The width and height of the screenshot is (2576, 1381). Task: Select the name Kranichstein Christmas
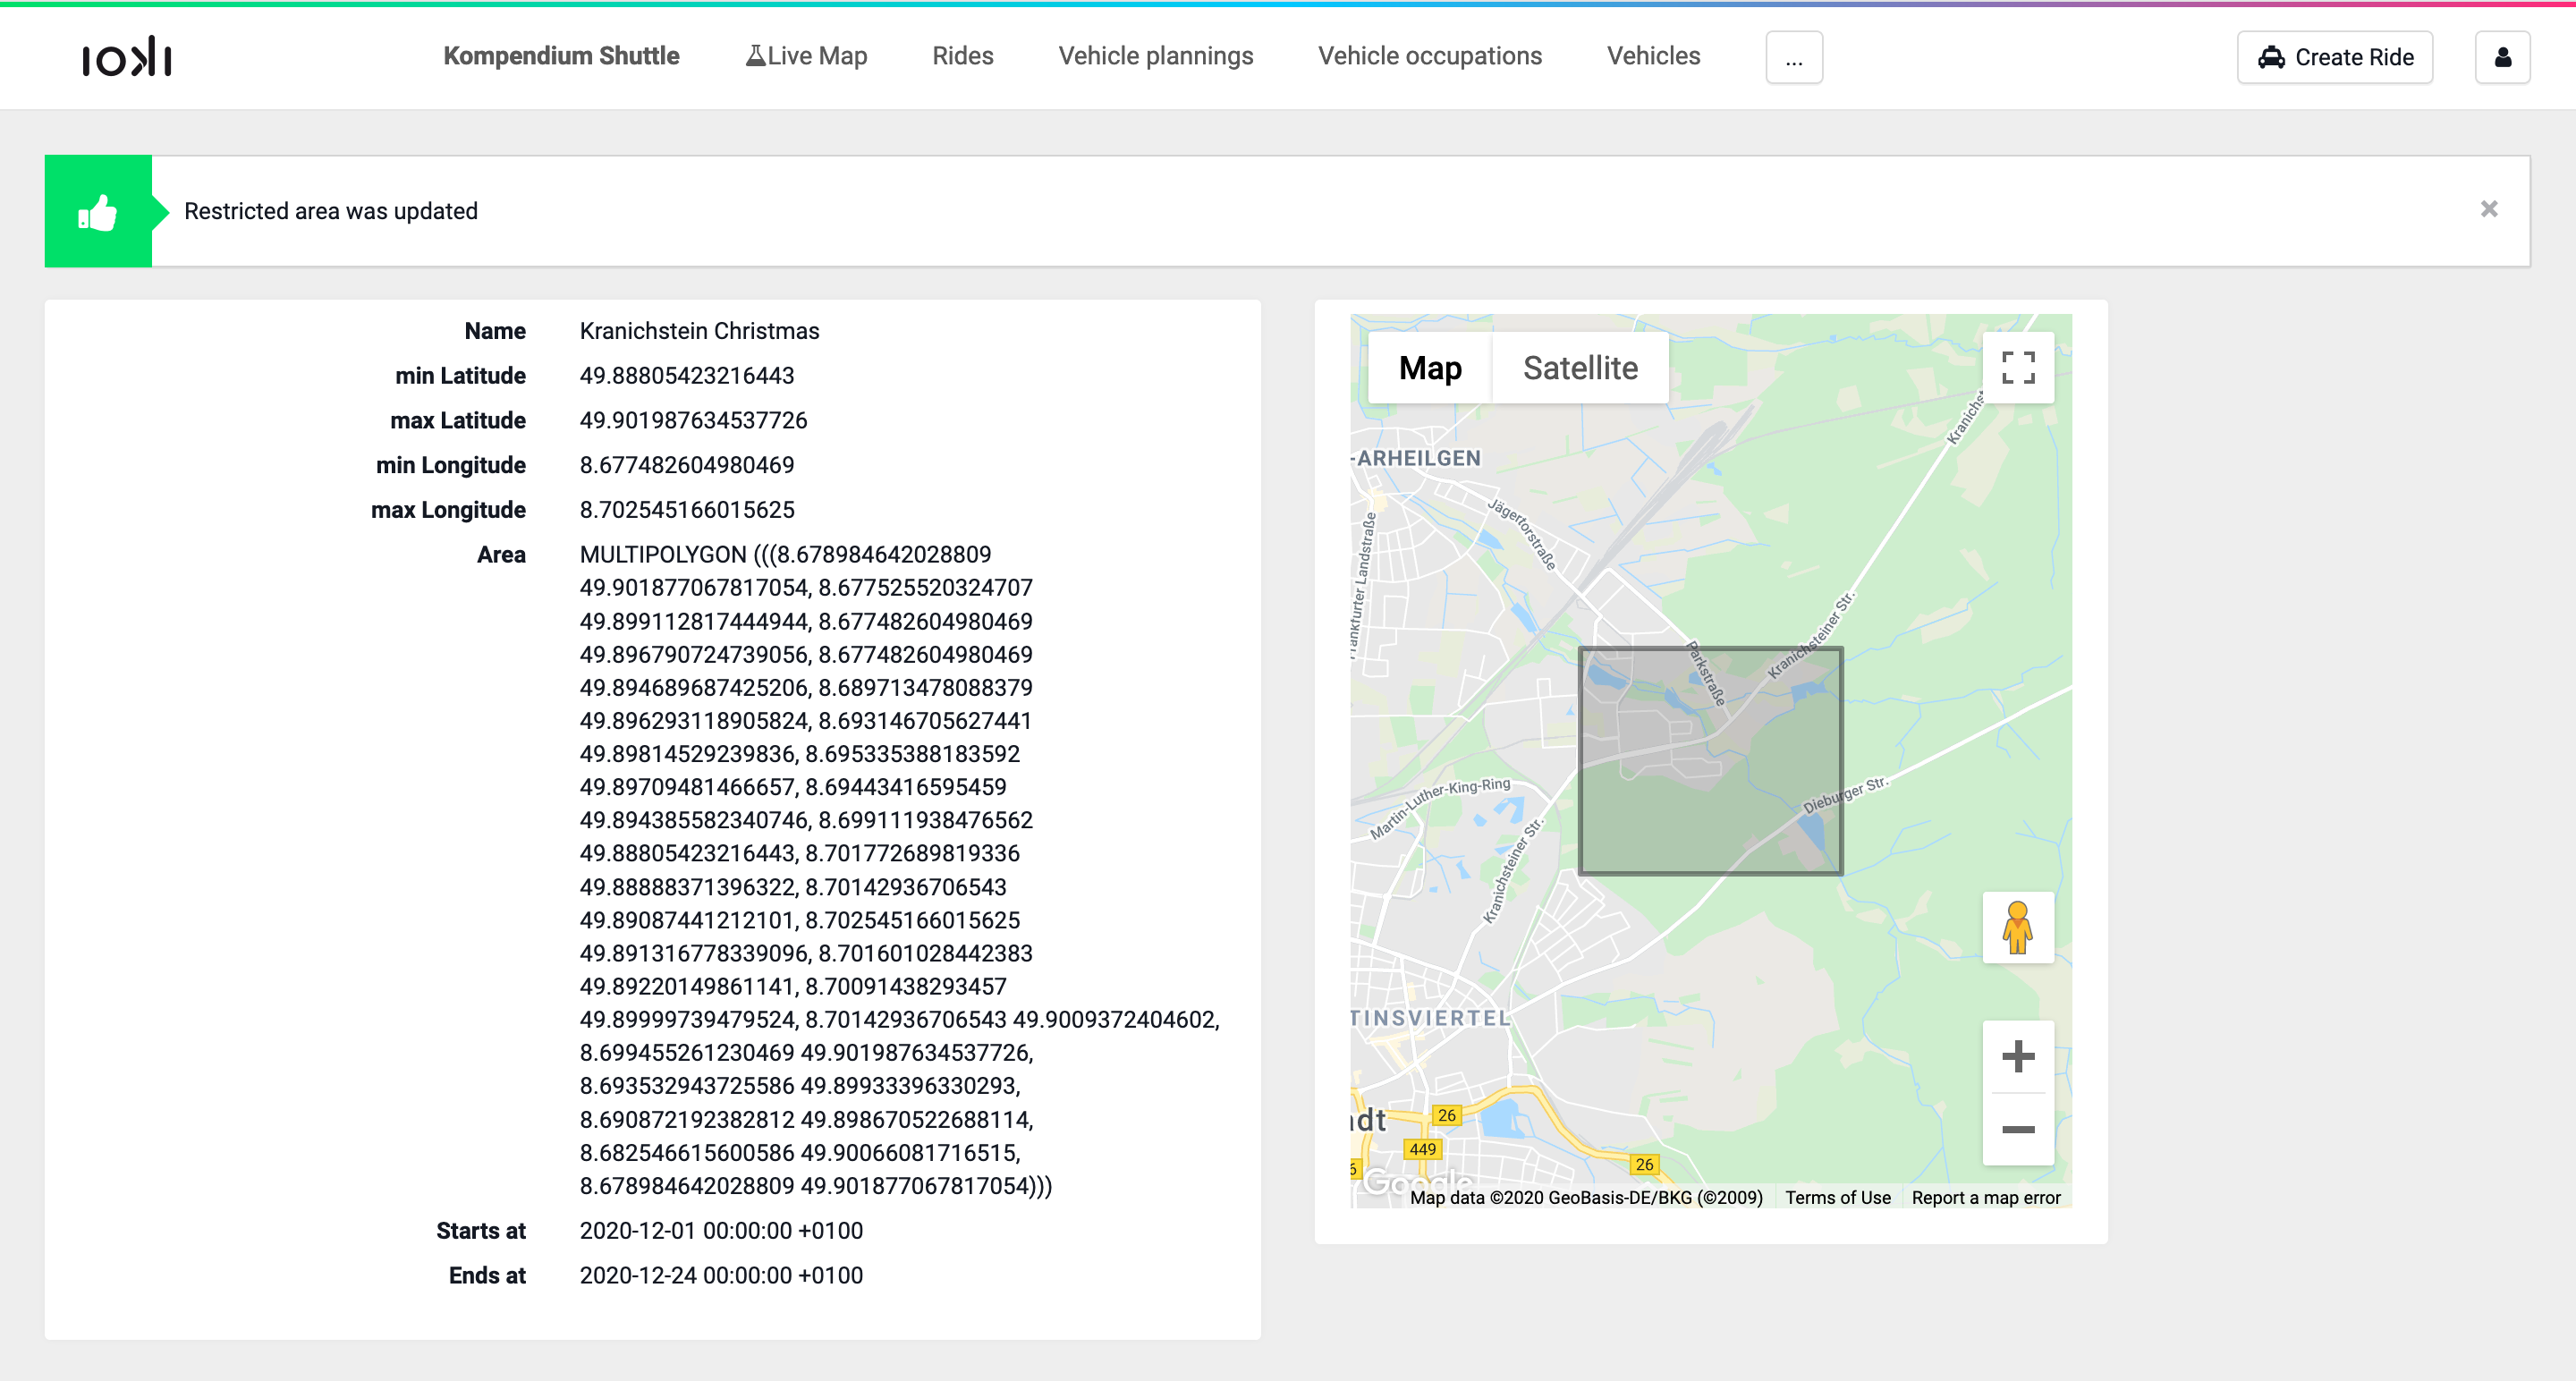tap(699, 331)
